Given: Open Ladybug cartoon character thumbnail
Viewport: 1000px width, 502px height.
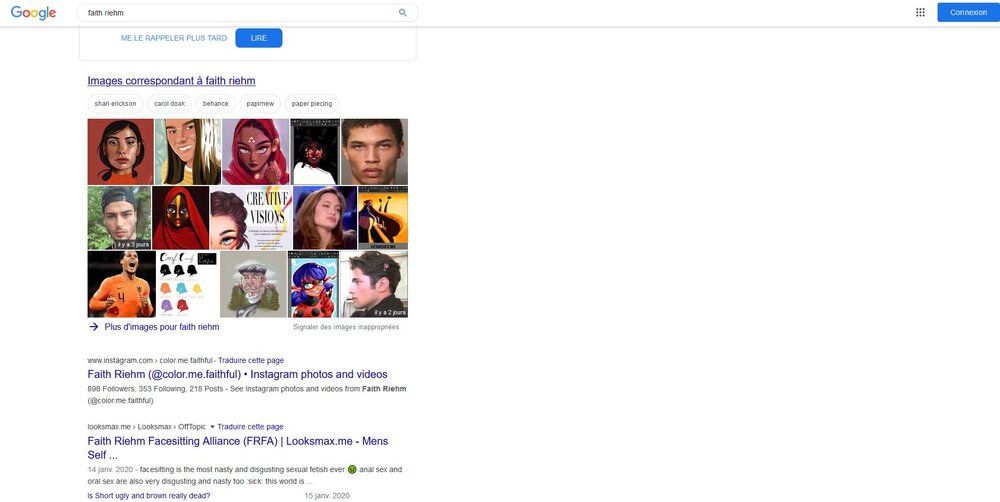Looking at the screenshot, I should (x=313, y=284).
